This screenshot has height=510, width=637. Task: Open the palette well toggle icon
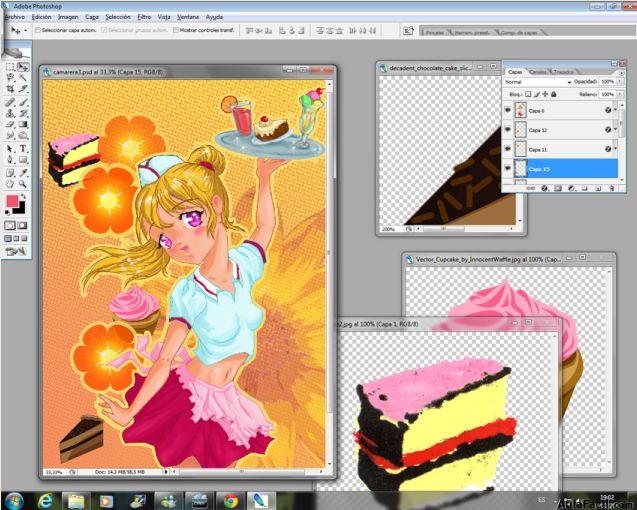pos(408,30)
